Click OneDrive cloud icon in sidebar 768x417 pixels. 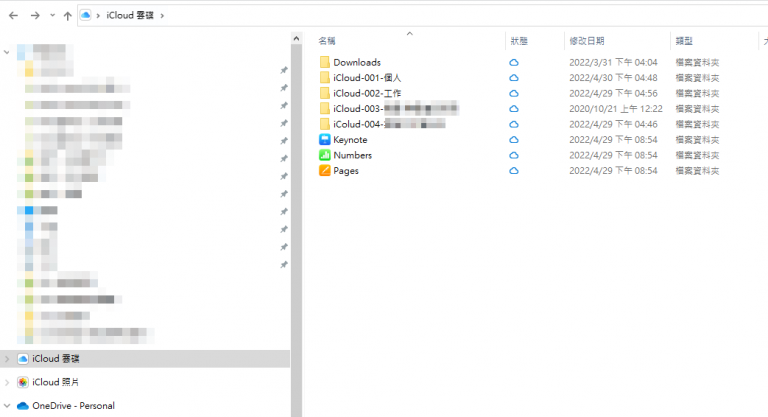23,406
